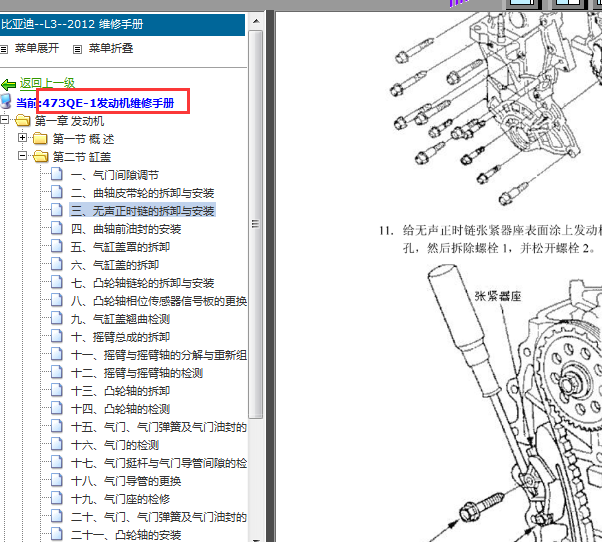Click the 菜单展开 list icon
The width and height of the screenshot is (602, 542).
pyautogui.click(x=6, y=48)
